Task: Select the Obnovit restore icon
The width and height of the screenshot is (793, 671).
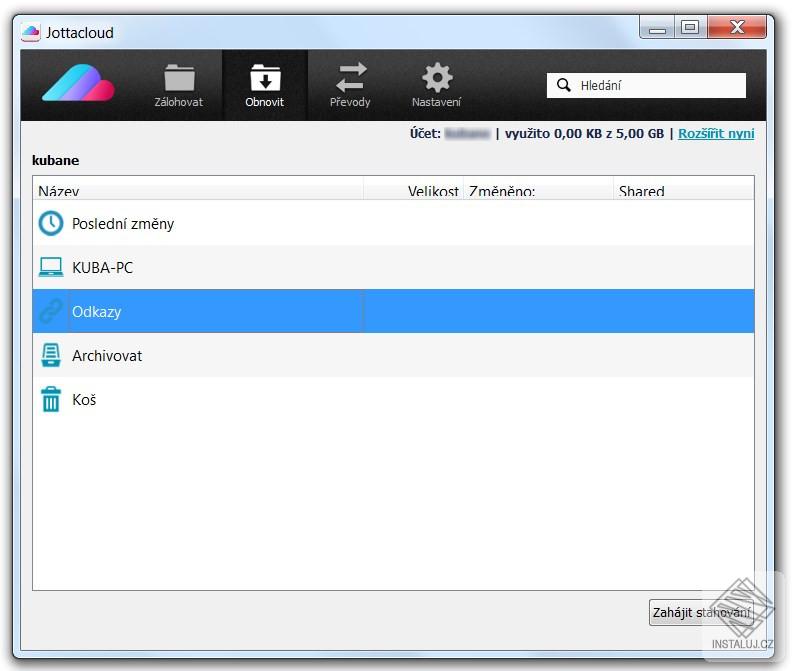Action: click(265, 78)
